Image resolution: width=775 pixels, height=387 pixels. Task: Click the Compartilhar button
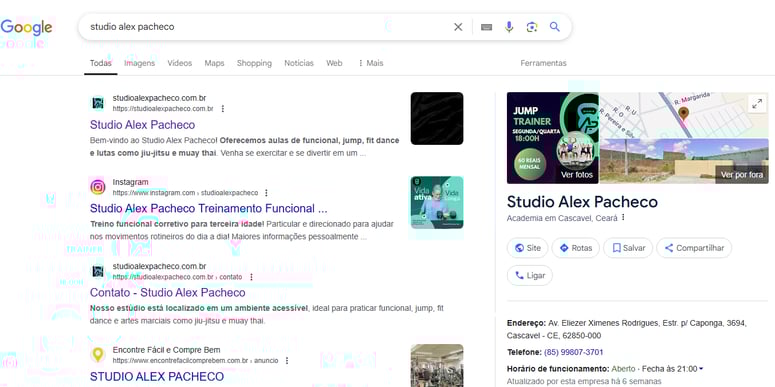point(694,248)
